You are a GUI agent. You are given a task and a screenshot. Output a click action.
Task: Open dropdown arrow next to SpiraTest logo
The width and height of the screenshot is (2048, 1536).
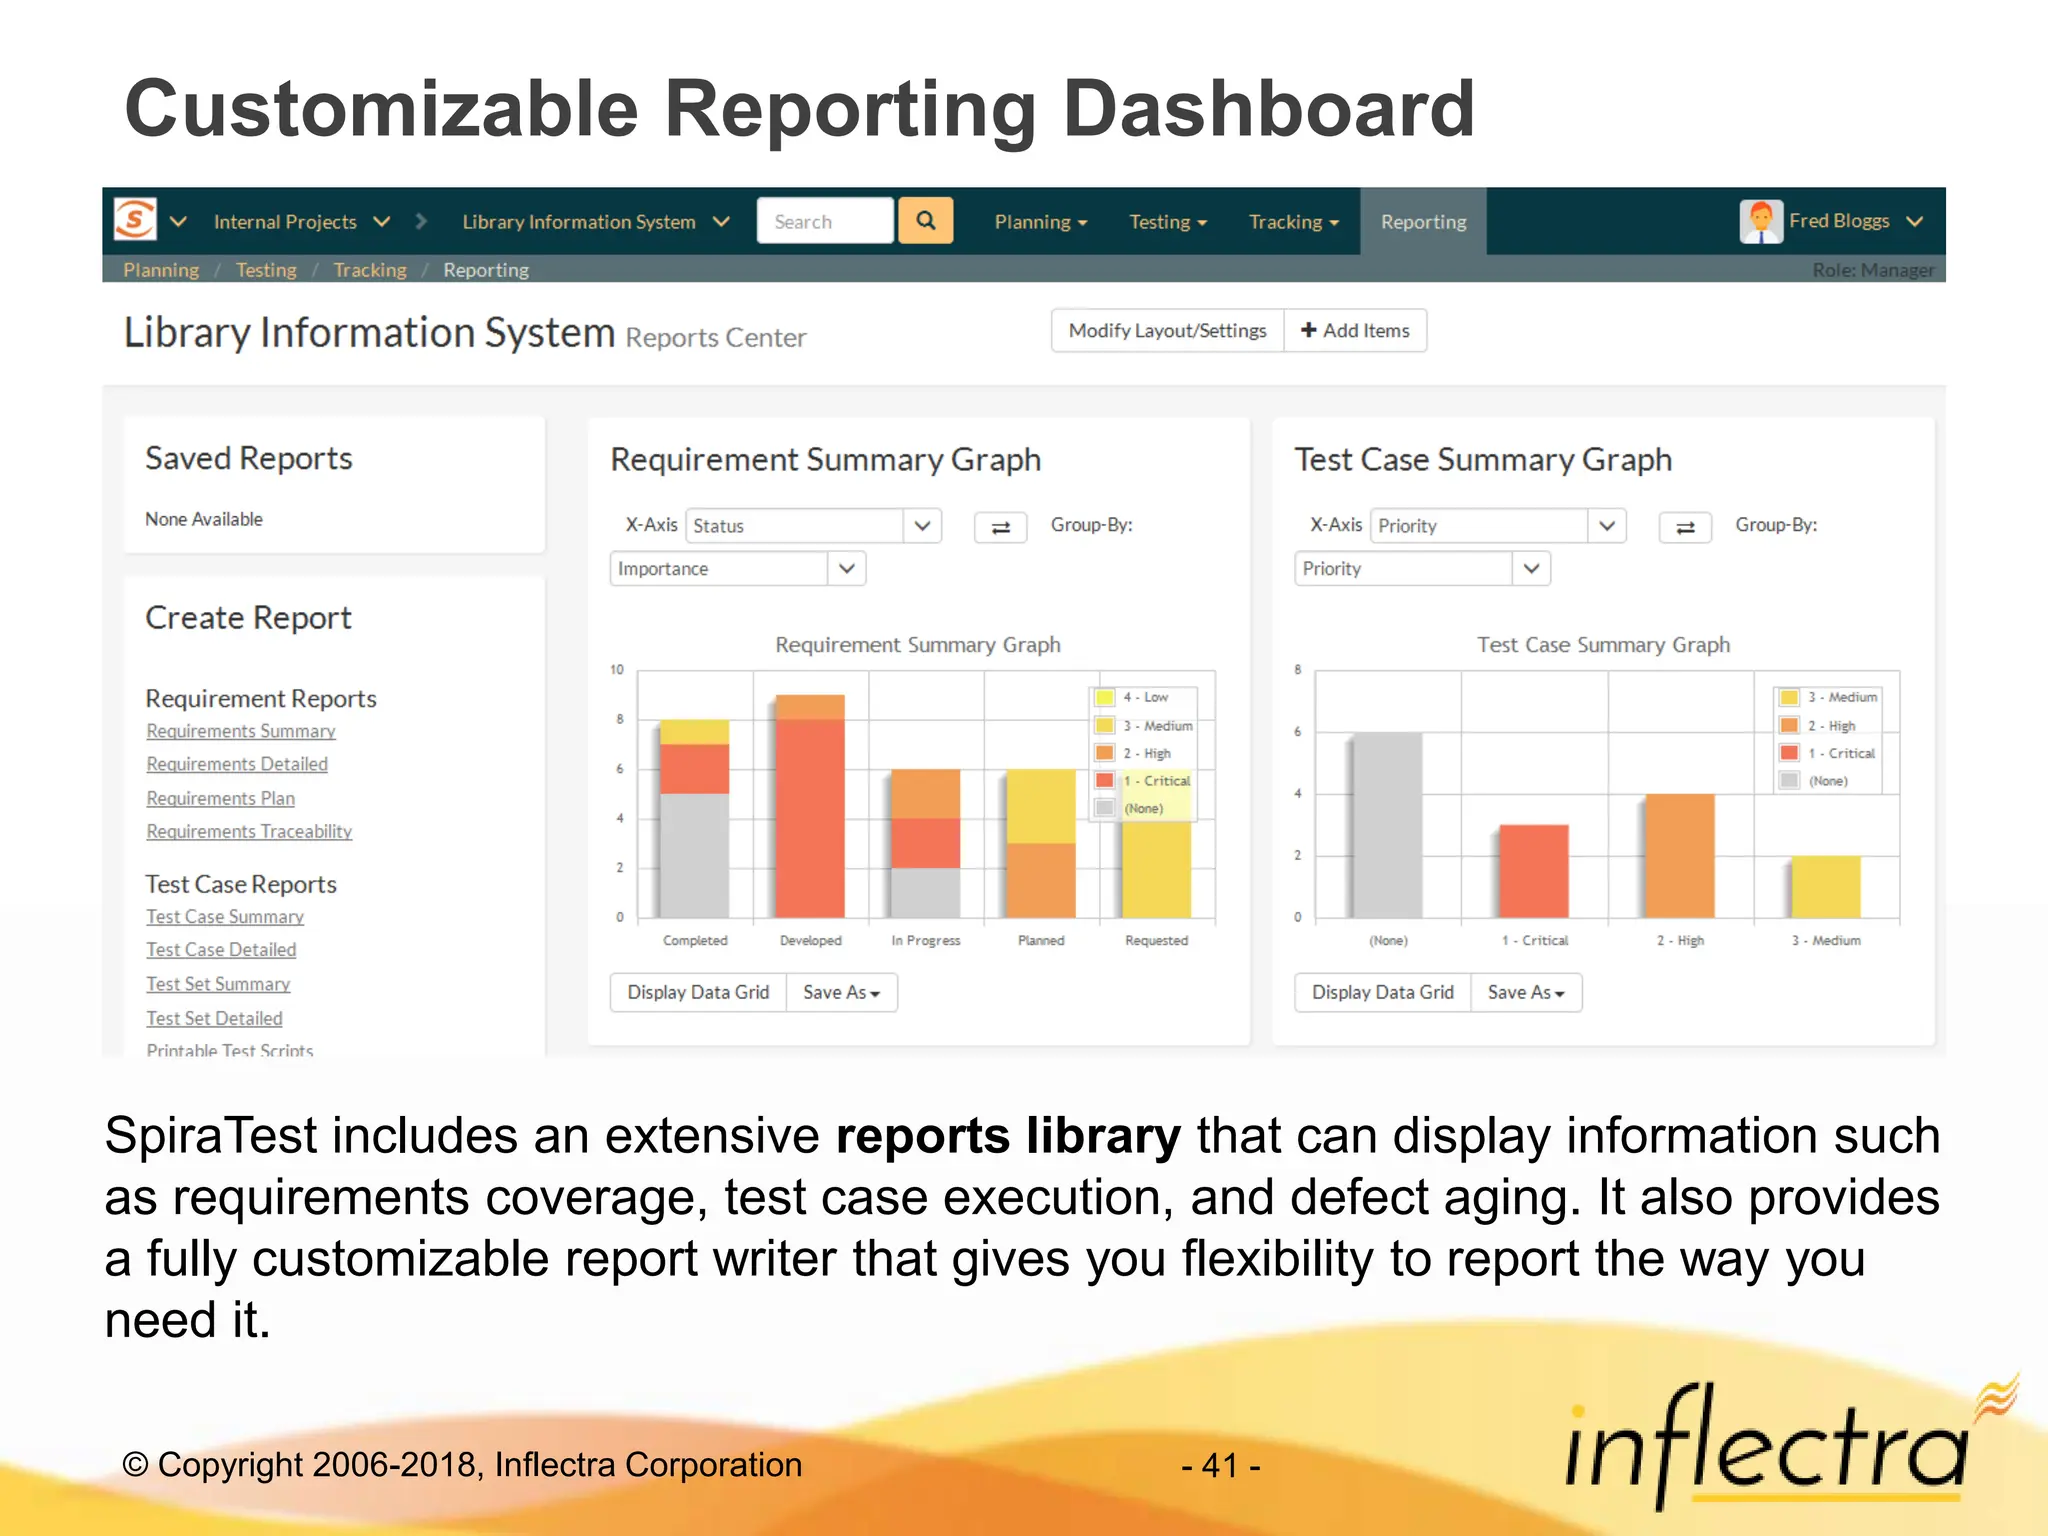coord(179,221)
